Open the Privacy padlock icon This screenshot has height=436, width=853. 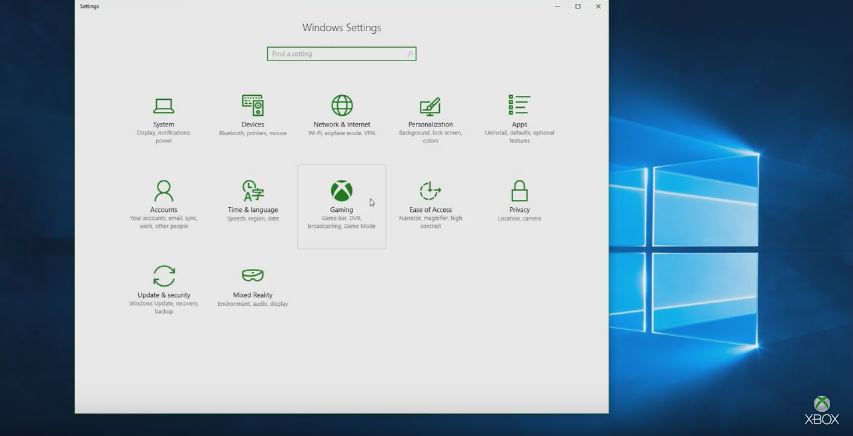[x=519, y=190]
